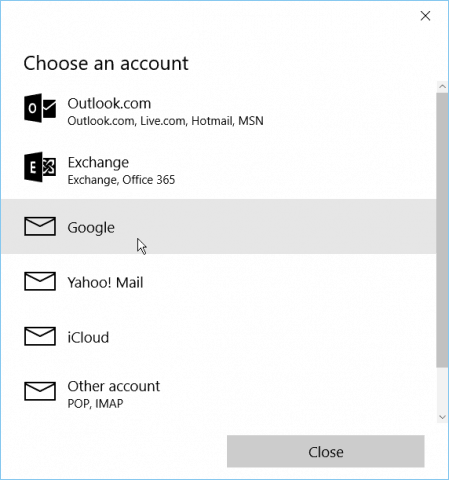Click the Close button at the bottom

coord(326,451)
